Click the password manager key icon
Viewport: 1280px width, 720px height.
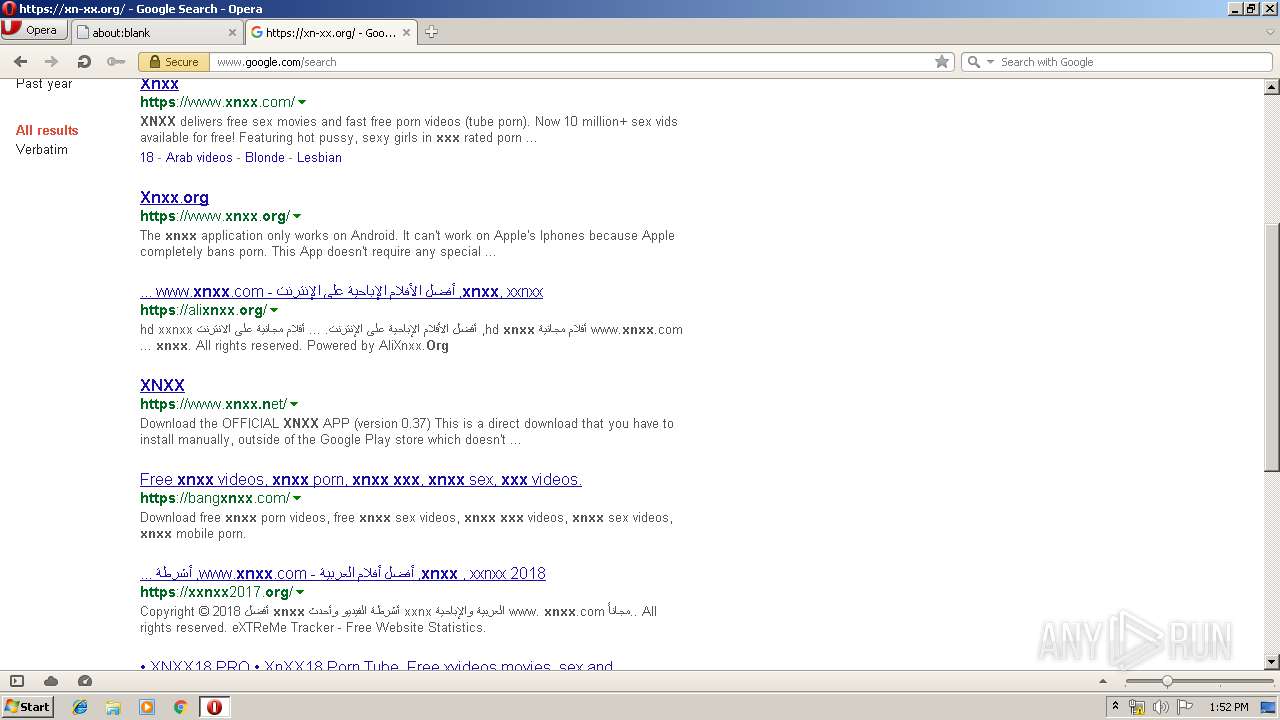[x=116, y=62]
